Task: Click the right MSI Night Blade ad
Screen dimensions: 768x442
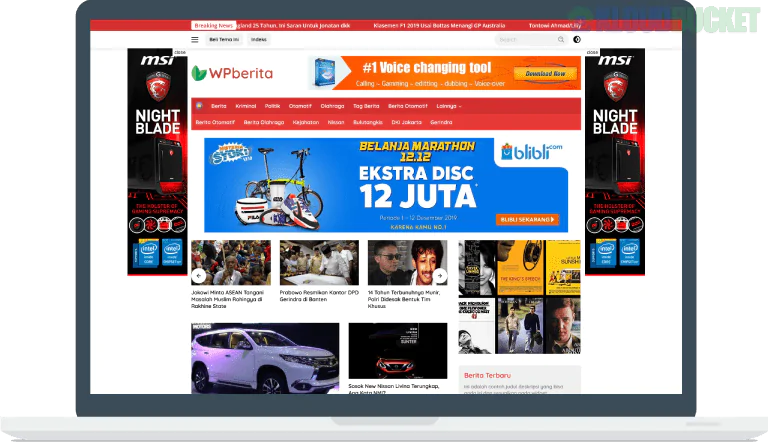Action: click(615, 162)
